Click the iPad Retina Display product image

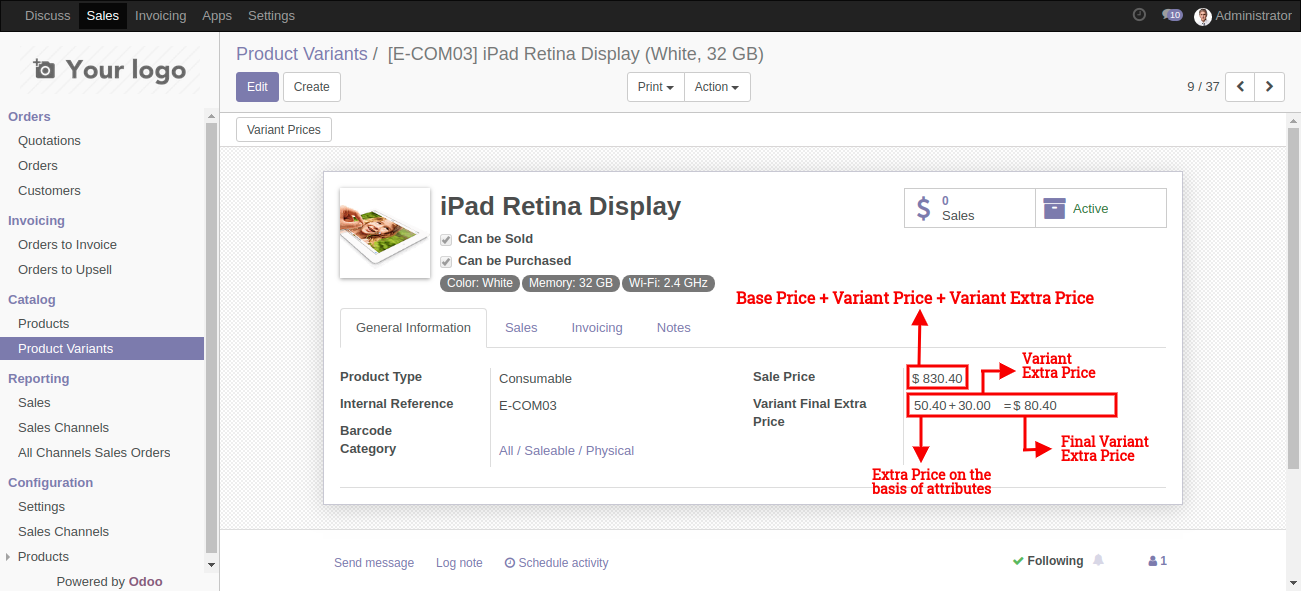(384, 232)
